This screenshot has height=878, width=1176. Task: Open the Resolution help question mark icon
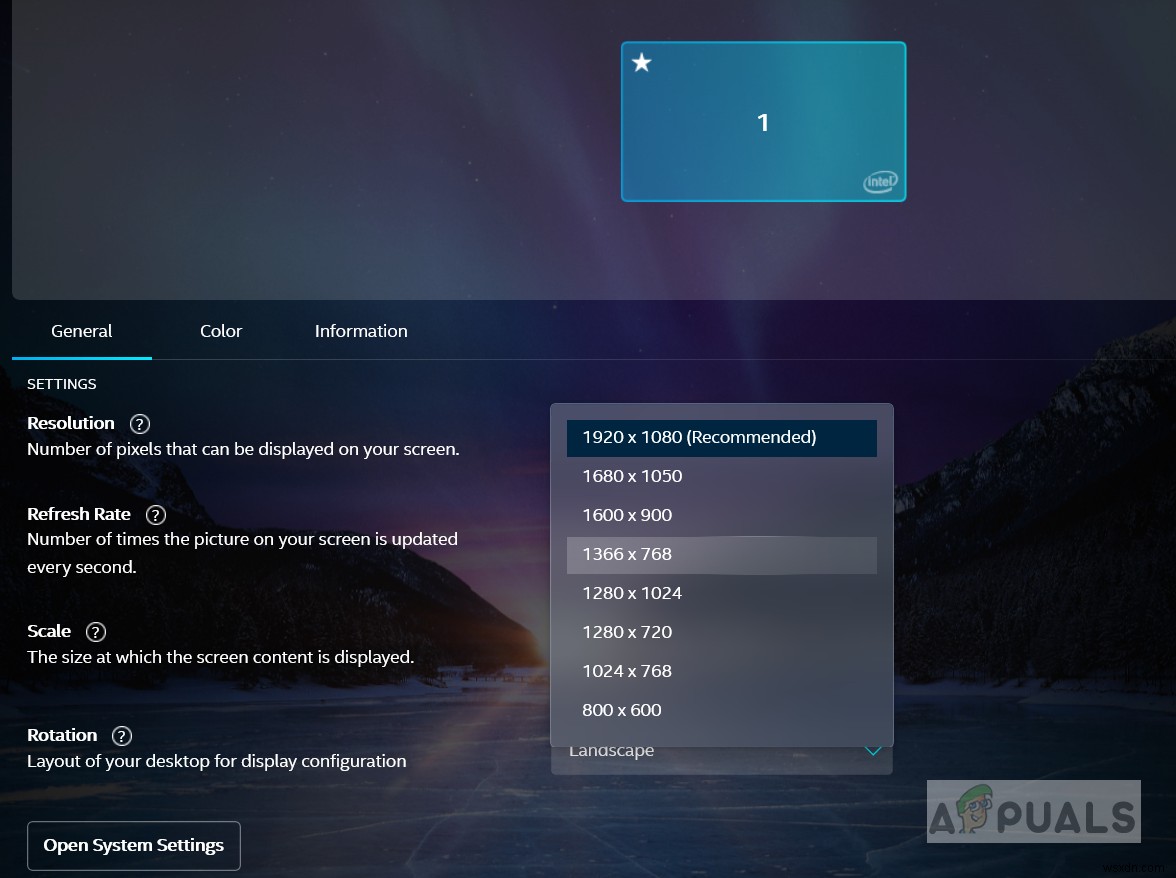coord(140,424)
